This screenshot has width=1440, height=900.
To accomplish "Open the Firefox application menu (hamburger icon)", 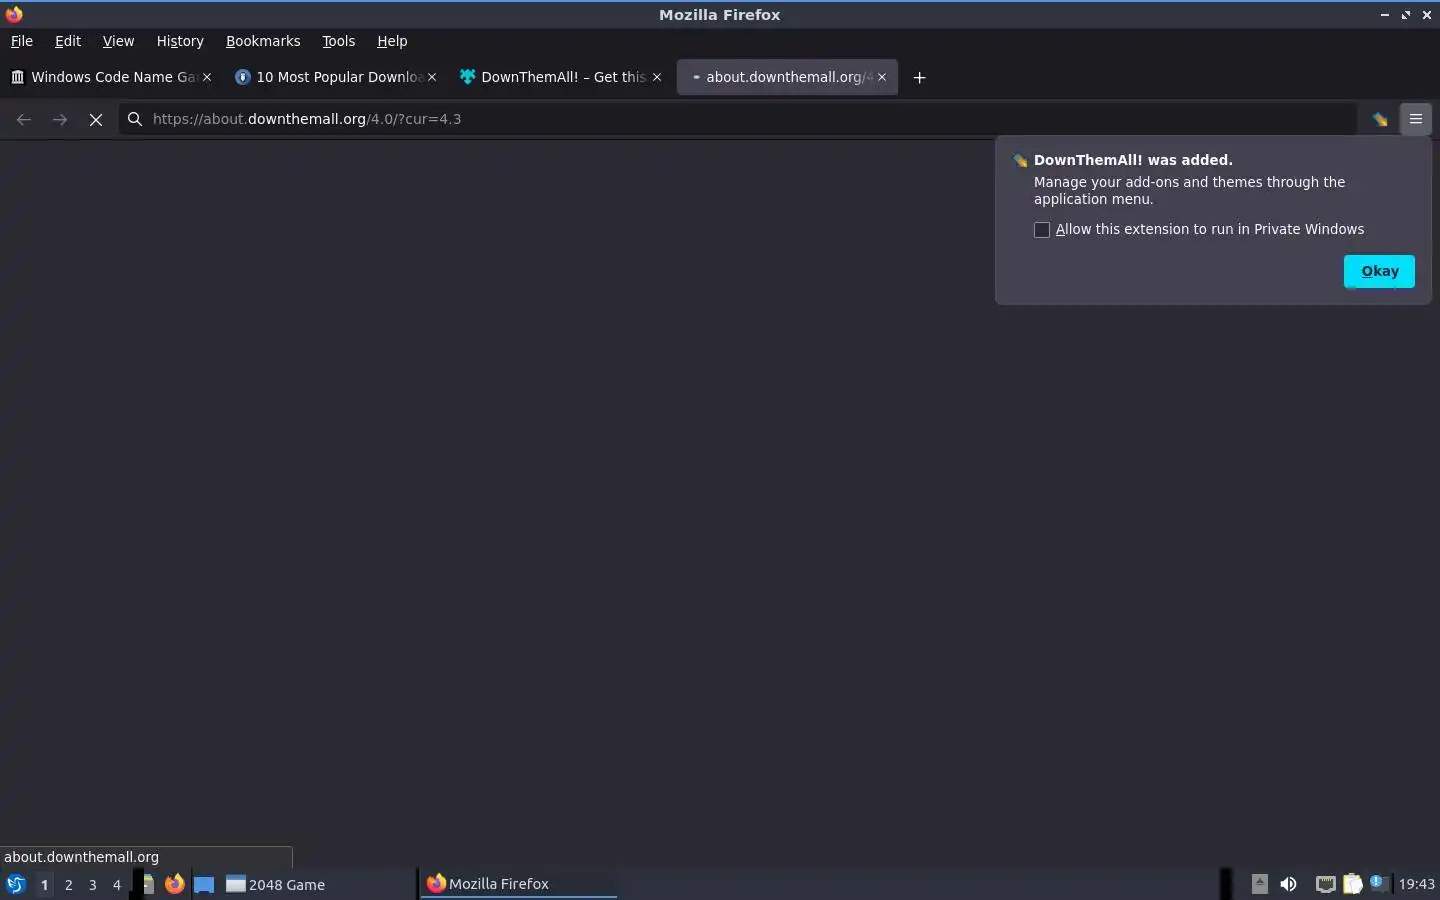I will tap(1416, 119).
